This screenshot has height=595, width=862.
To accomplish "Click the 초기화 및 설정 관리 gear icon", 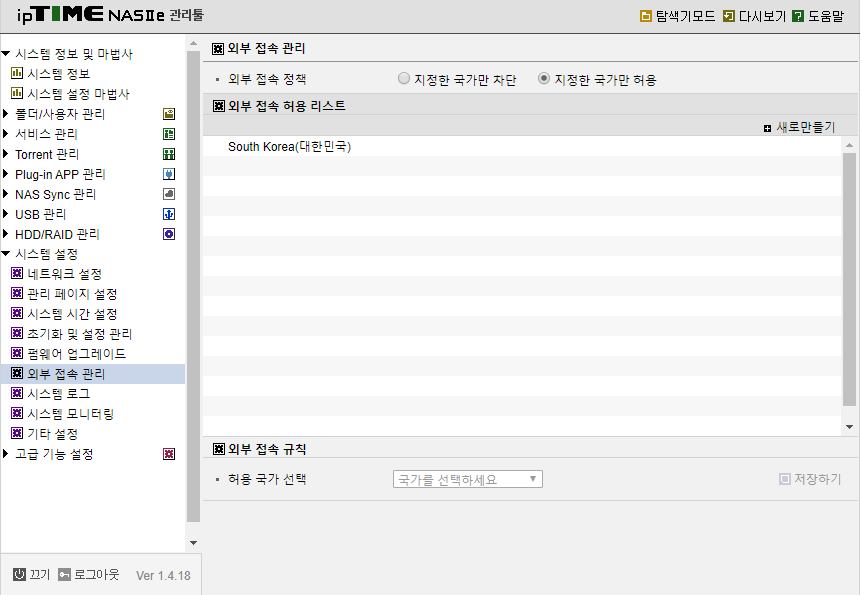I will point(17,333).
